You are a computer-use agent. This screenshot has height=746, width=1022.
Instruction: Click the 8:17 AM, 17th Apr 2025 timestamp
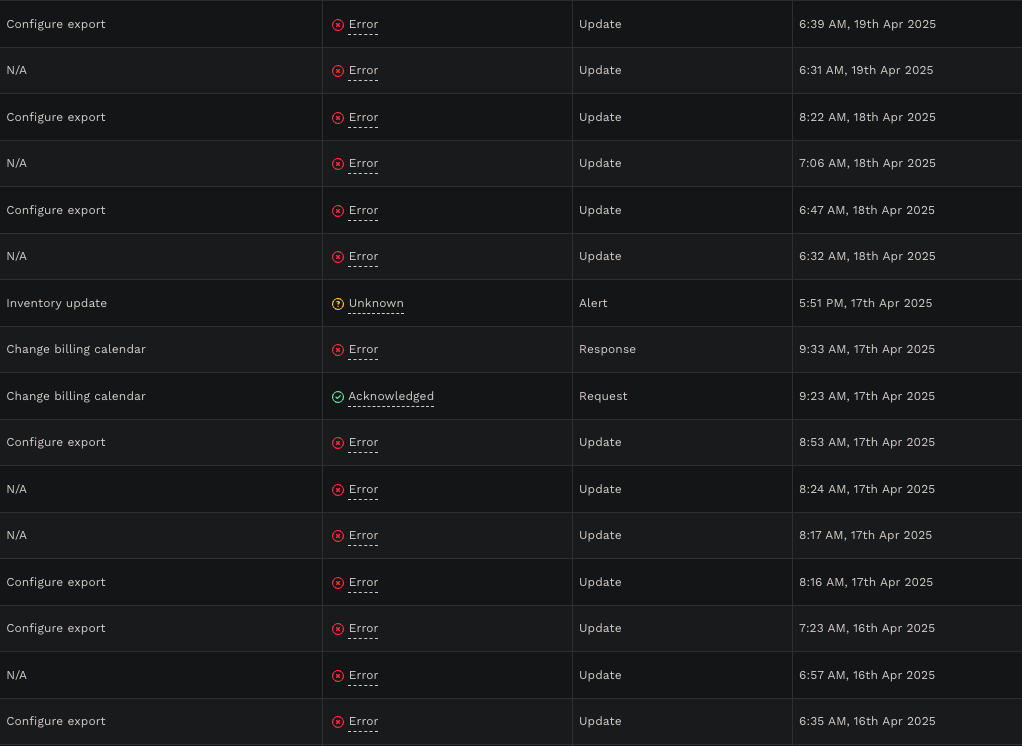pos(866,535)
